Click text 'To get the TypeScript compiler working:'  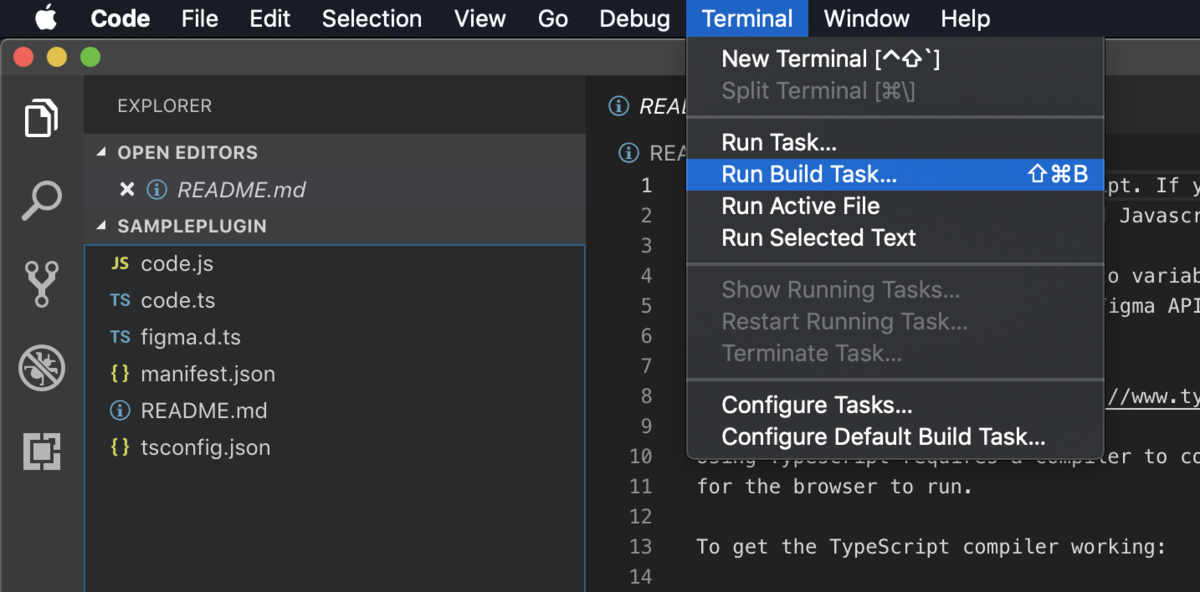pos(931,546)
